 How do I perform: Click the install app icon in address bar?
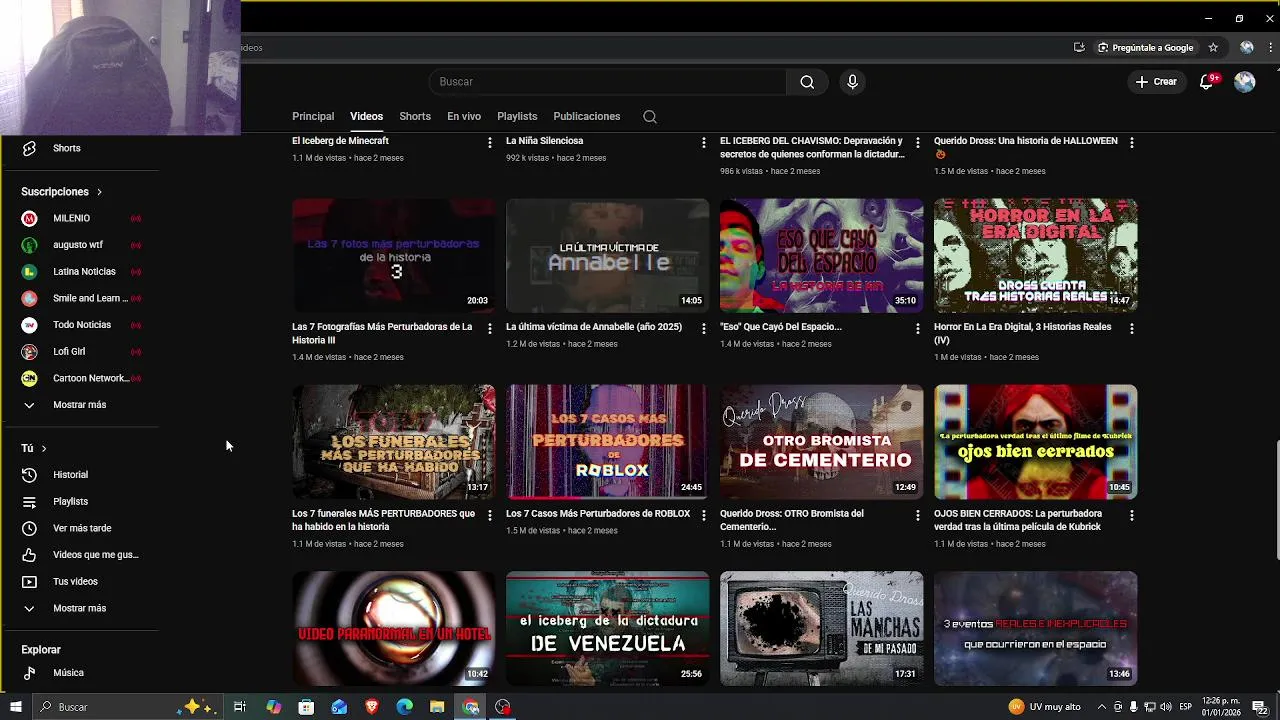pos(1079,47)
